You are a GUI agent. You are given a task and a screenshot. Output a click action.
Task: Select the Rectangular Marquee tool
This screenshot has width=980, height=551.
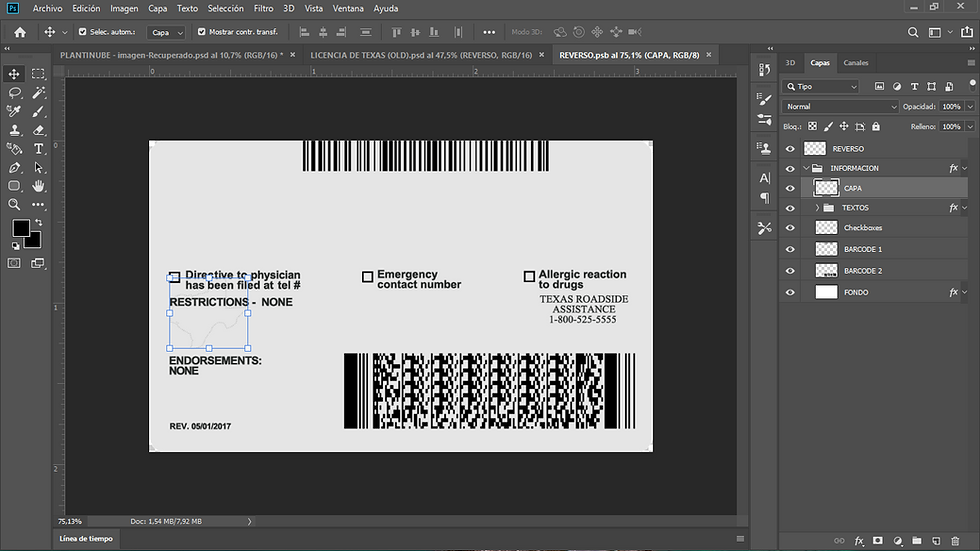[x=38, y=74]
